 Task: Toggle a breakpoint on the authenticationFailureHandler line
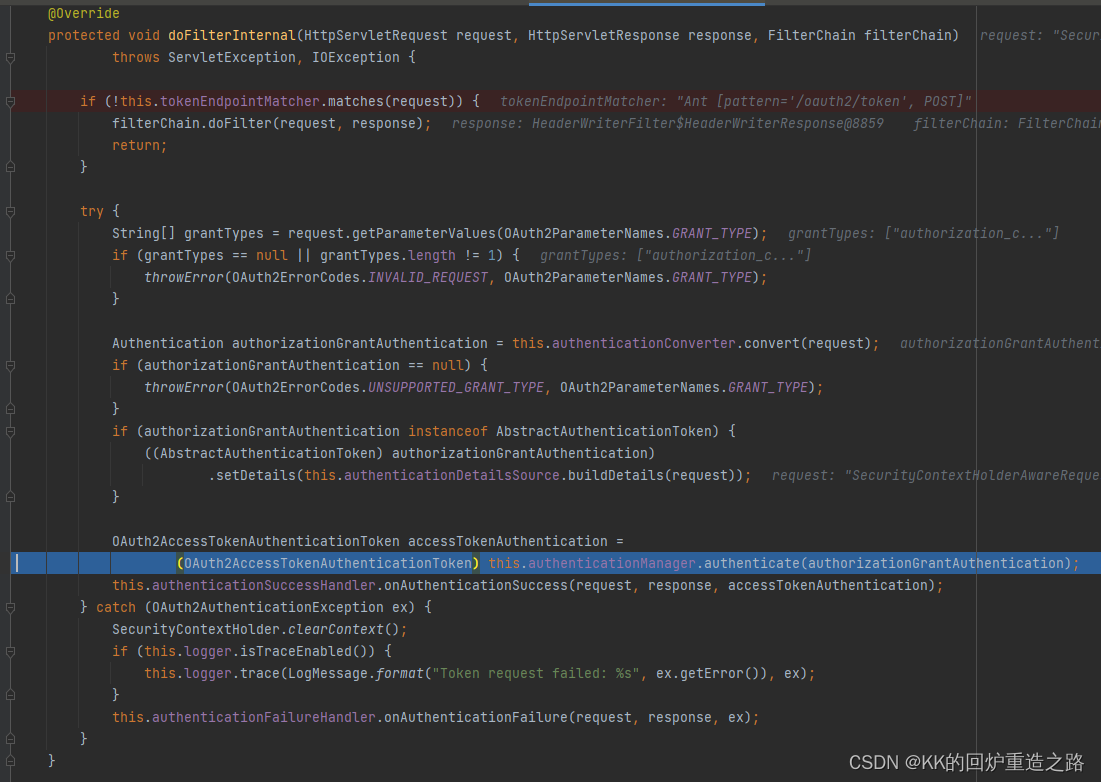[27, 716]
